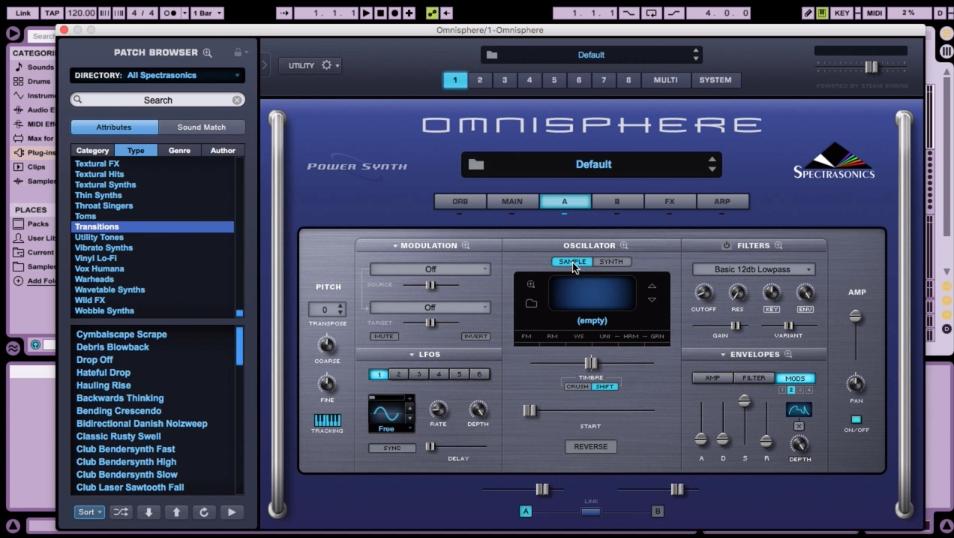Viewport: 954px width, 538px height.
Task: Clear the patch search field
Action: click(x=237, y=100)
